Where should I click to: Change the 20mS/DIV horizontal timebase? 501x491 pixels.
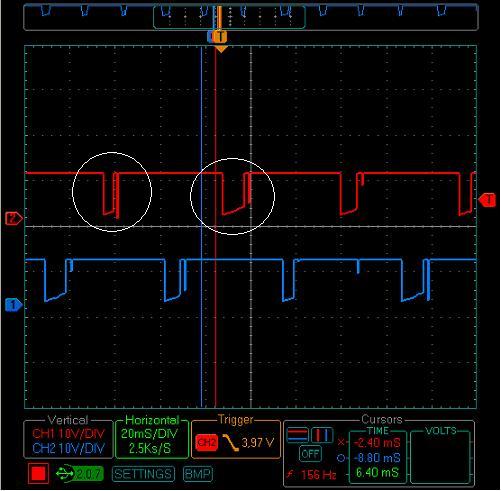pos(150,433)
